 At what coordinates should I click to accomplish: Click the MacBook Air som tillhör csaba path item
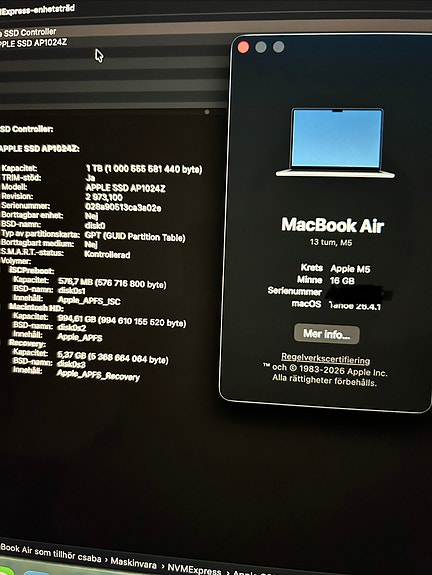coord(51,553)
